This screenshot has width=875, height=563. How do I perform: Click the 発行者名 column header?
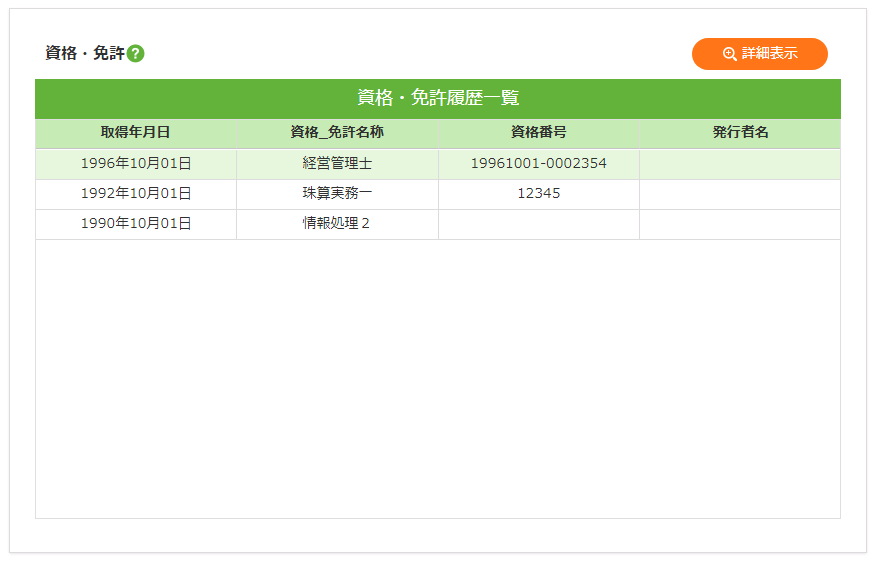(x=740, y=133)
